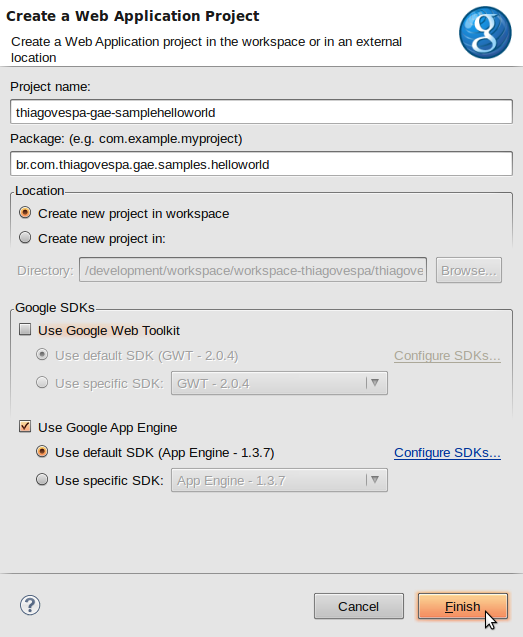The height and width of the screenshot is (637, 523).
Task: Click the Cancel button
Action: [x=359, y=606]
